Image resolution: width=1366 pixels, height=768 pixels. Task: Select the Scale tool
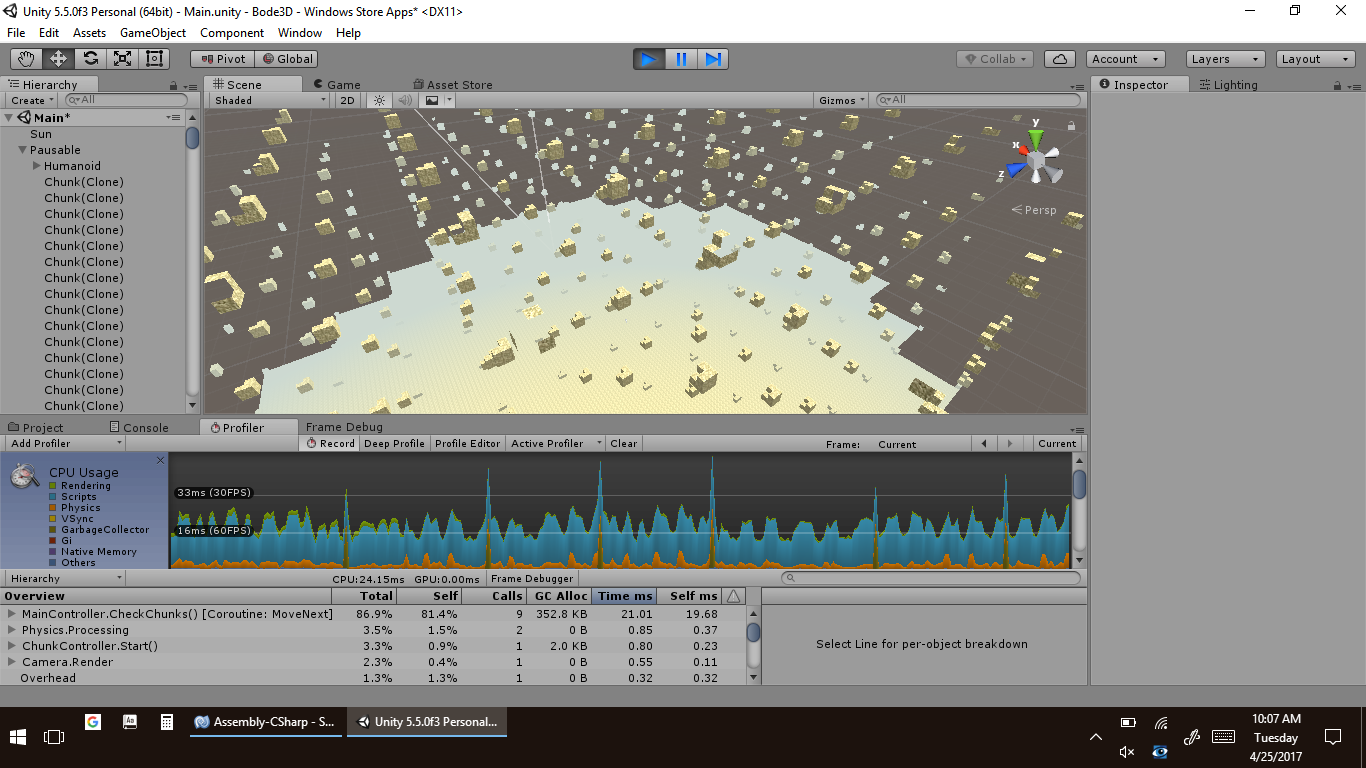[x=123, y=59]
